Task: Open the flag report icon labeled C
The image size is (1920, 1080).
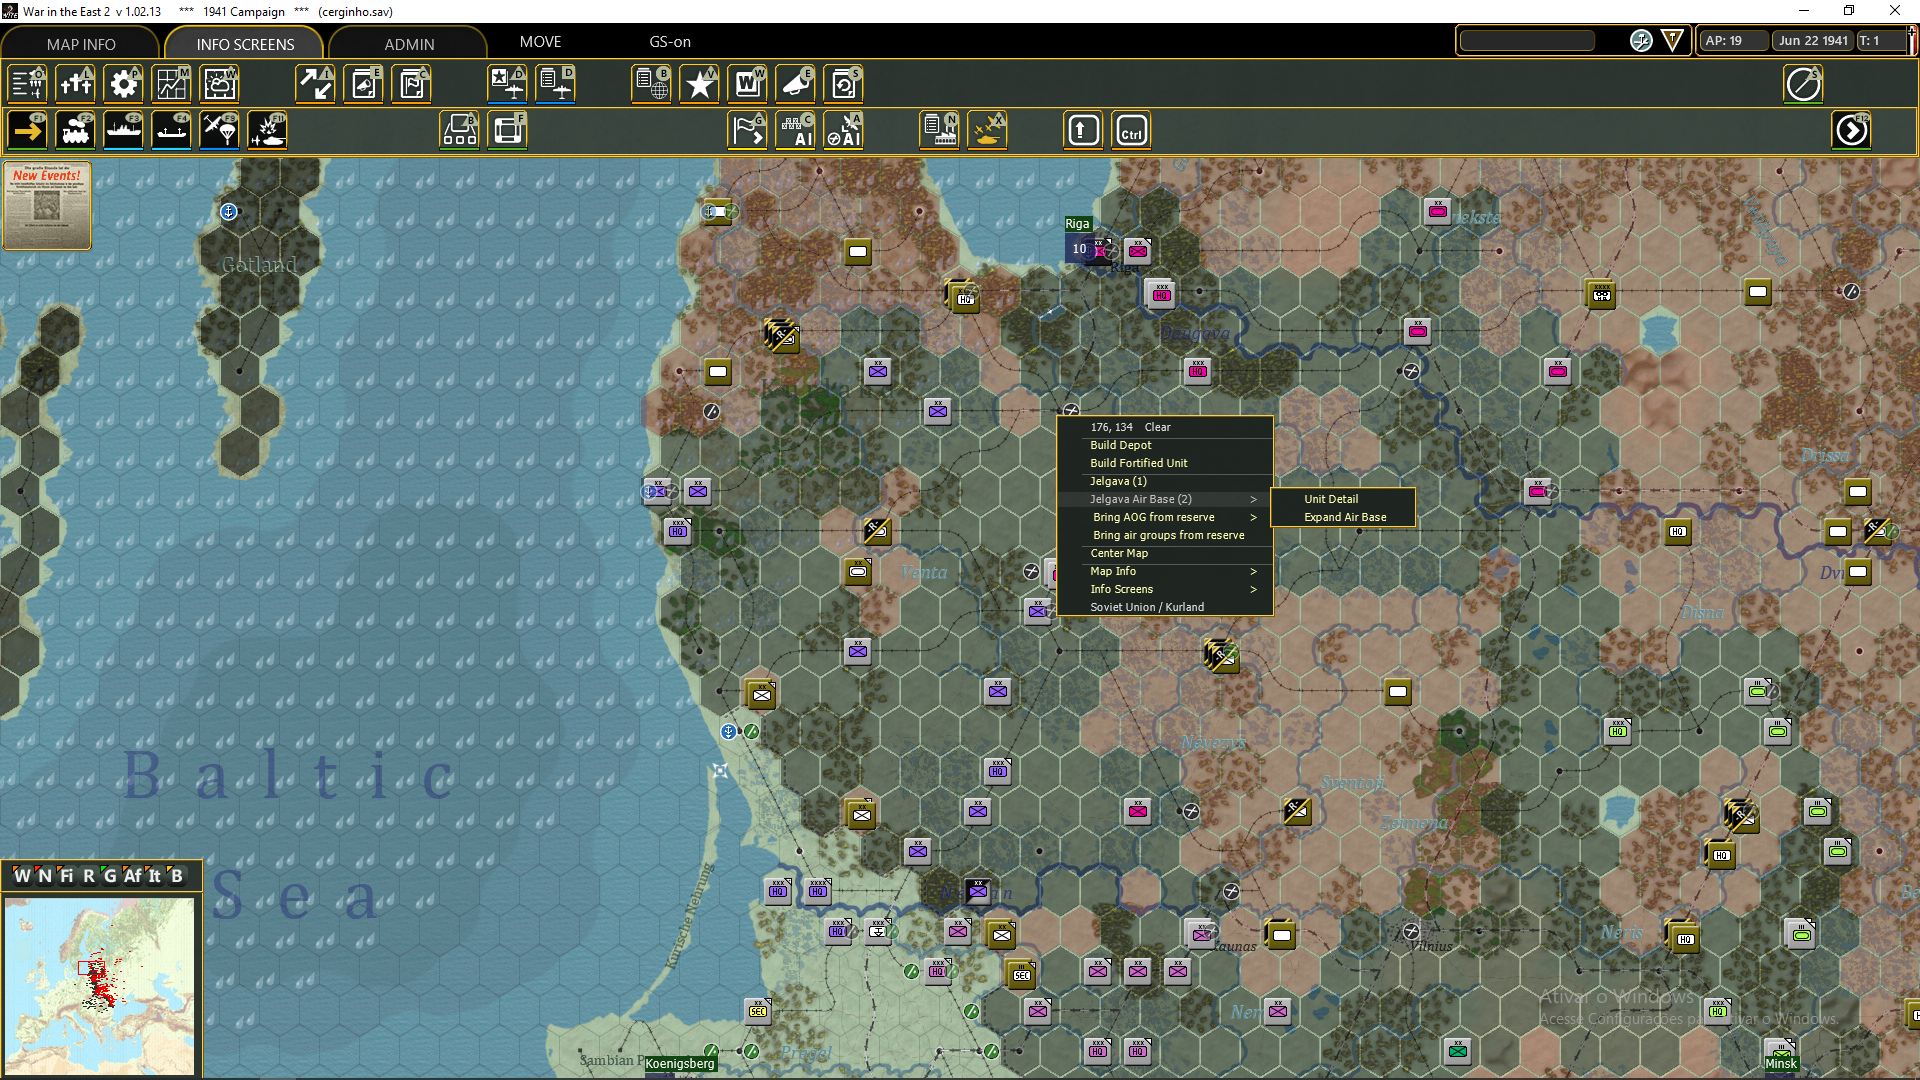Action: click(412, 84)
